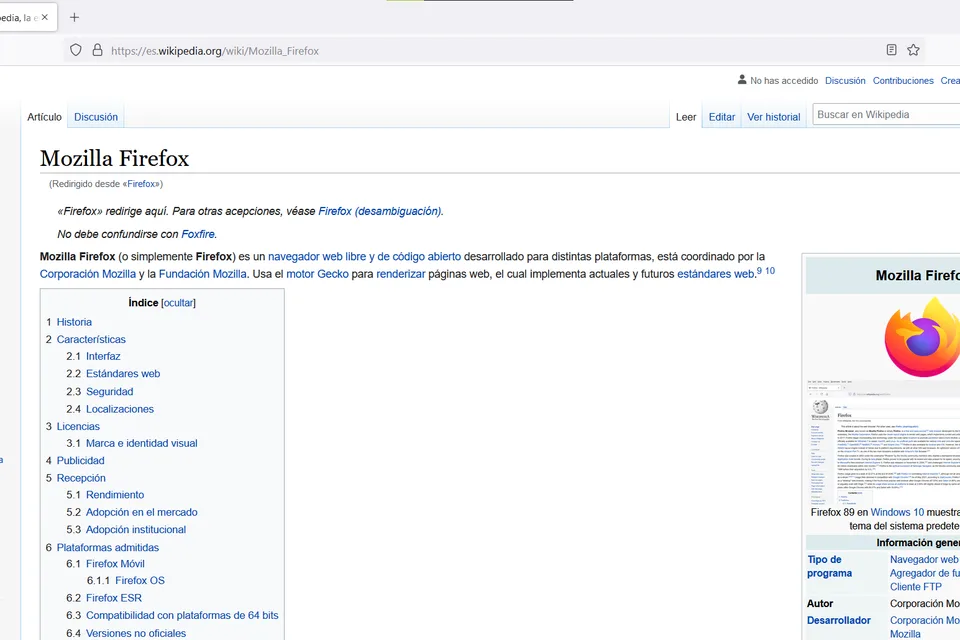Open renderizar link
Image resolution: width=960 pixels, height=640 pixels.
(x=400, y=274)
